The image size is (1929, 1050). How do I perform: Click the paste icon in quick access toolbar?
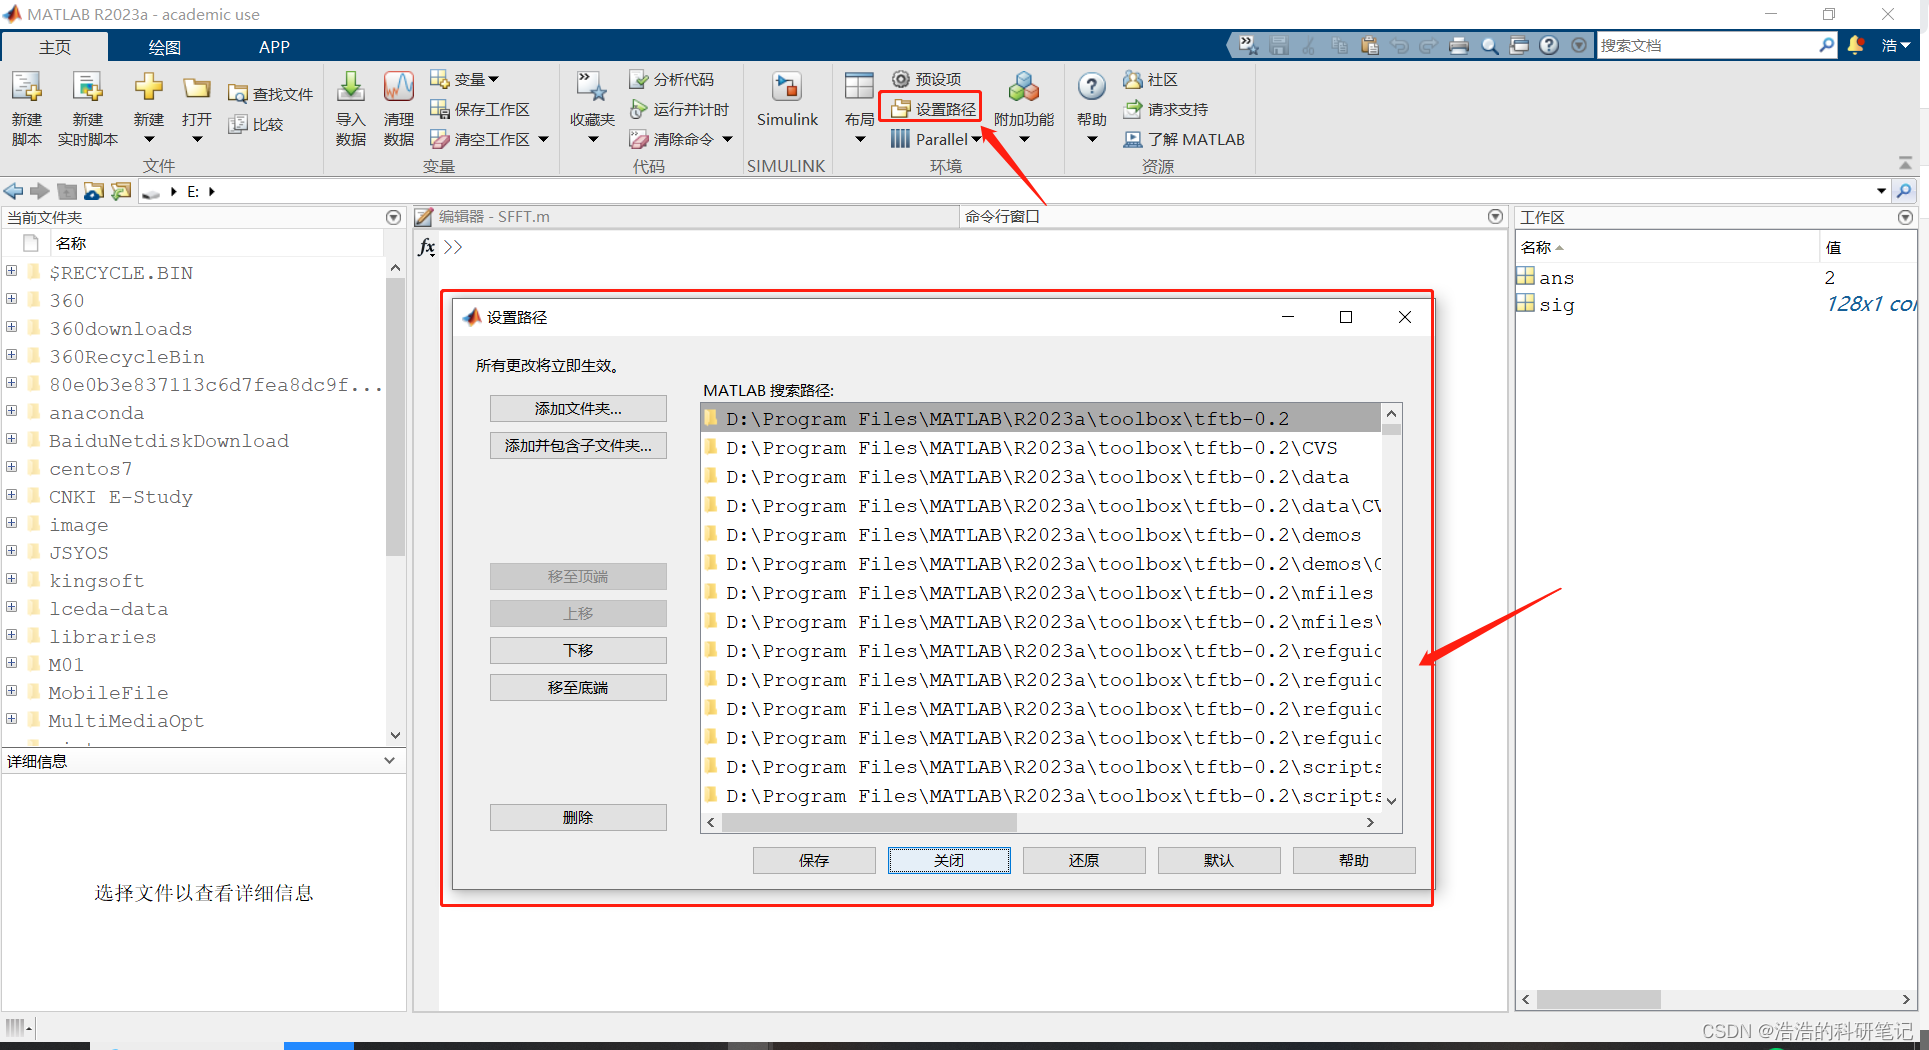[x=1369, y=46]
